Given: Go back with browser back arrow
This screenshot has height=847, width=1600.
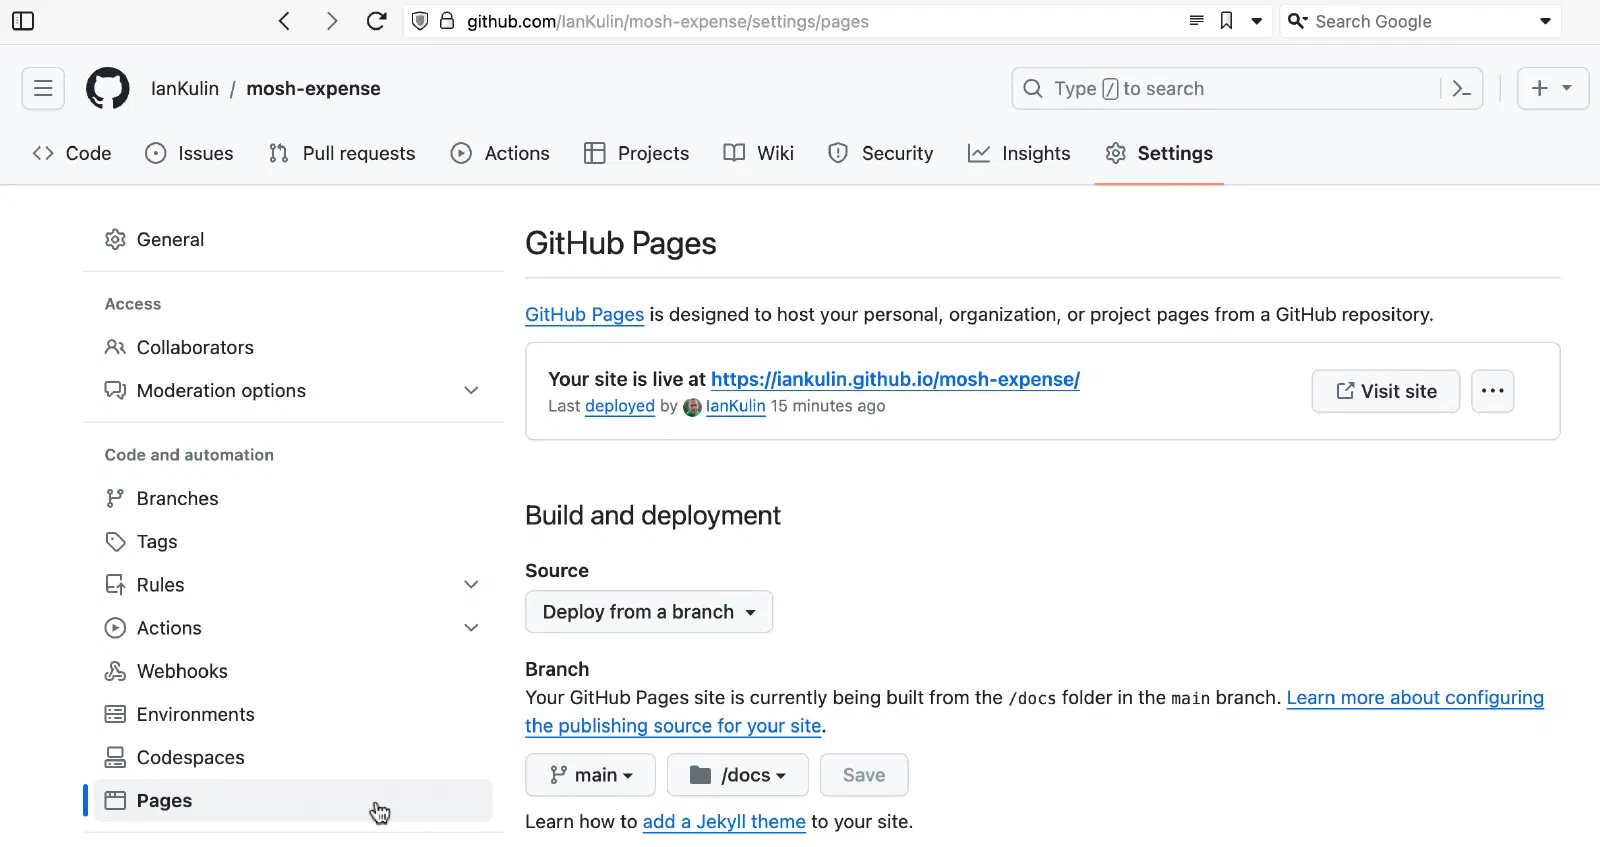Looking at the screenshot, I should point(285,21).
